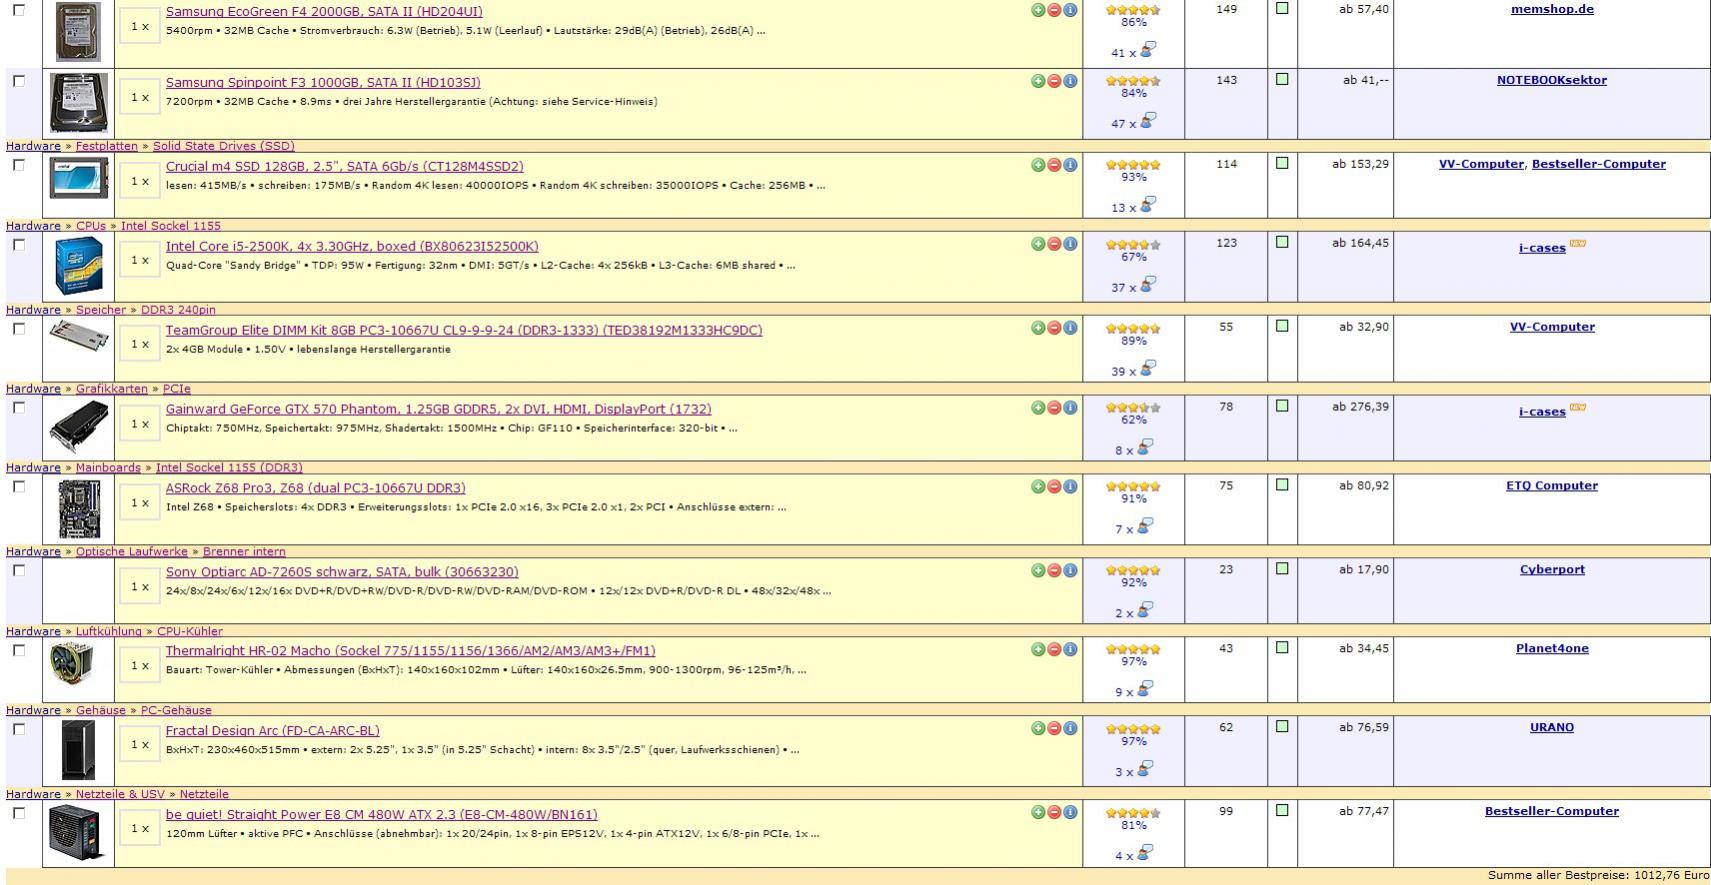Visit memshop.de shop link
Viewport: 1711px width, 885px height.
(1552, 9)
